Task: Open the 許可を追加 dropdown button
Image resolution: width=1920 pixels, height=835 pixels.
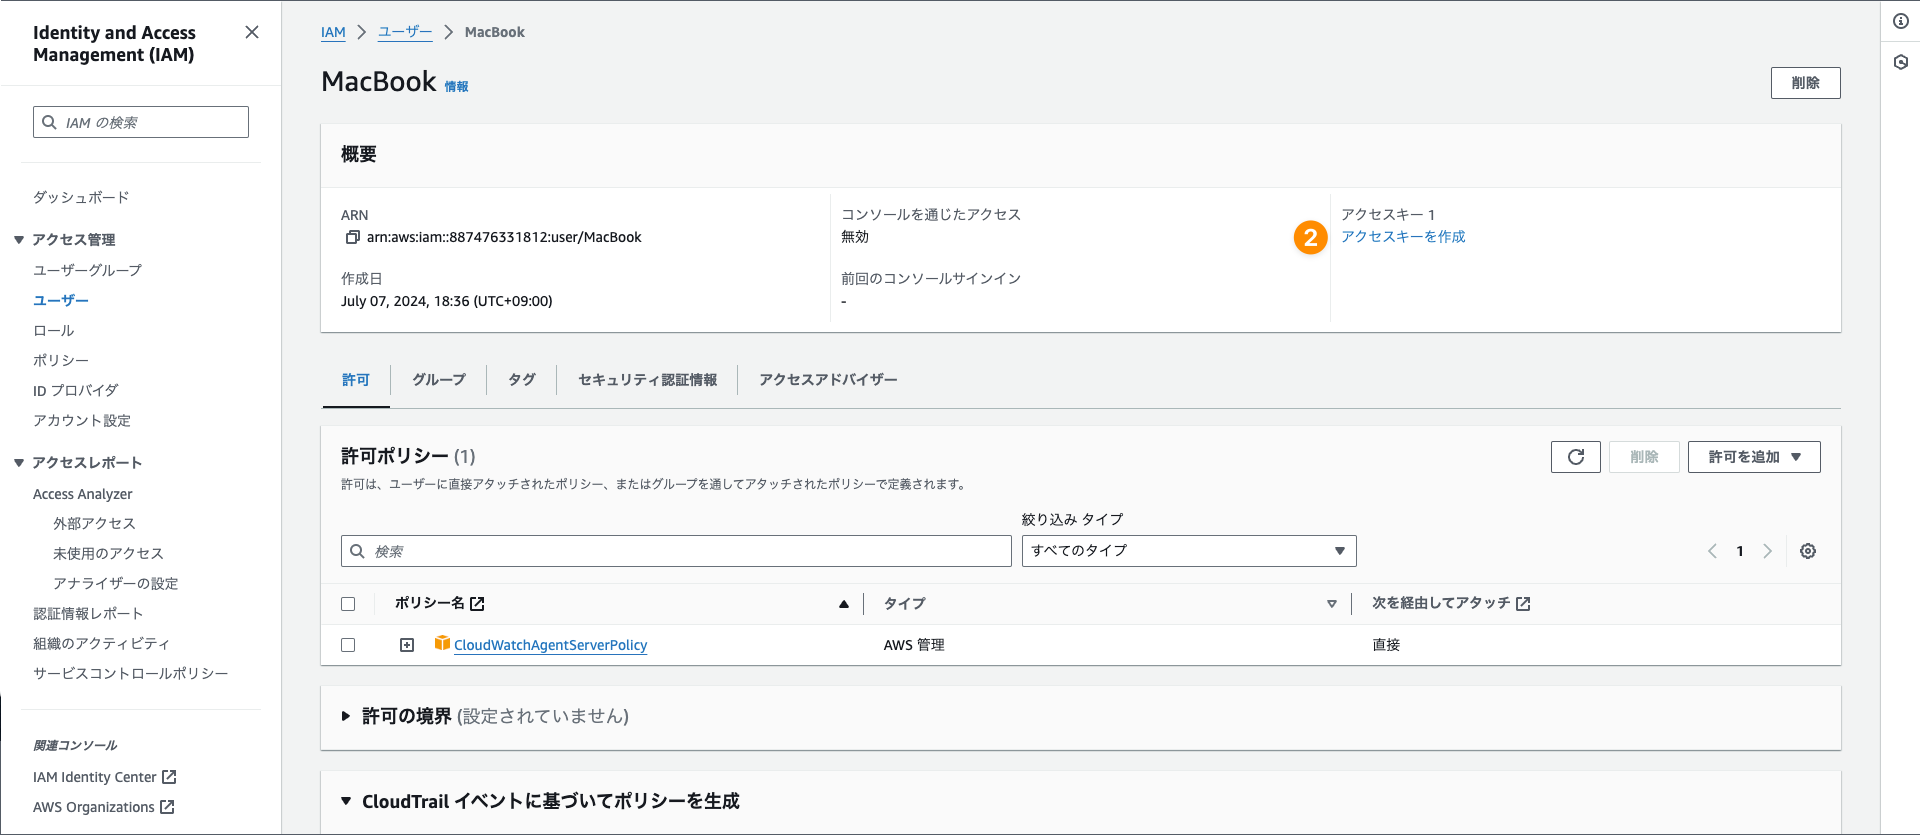Action: tap(1754, 457)
